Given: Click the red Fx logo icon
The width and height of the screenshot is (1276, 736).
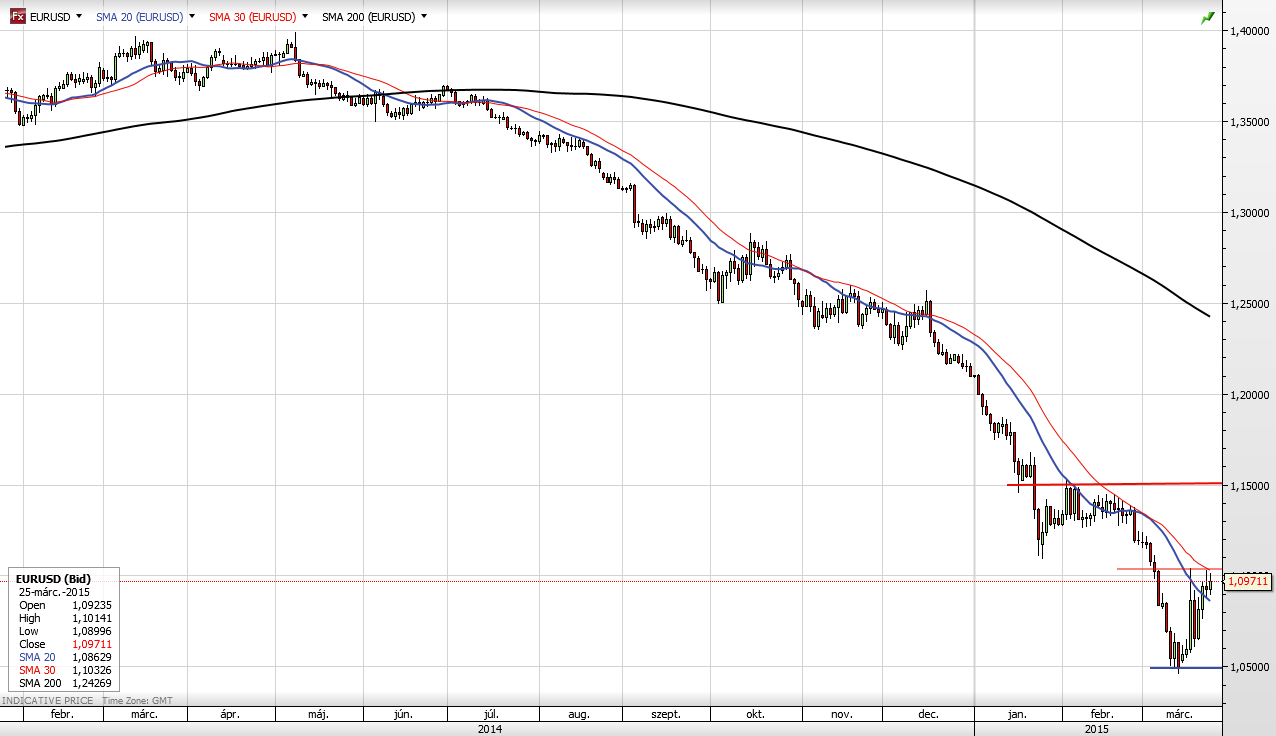Looking at the screenshot, I should (x=17, y=17).
